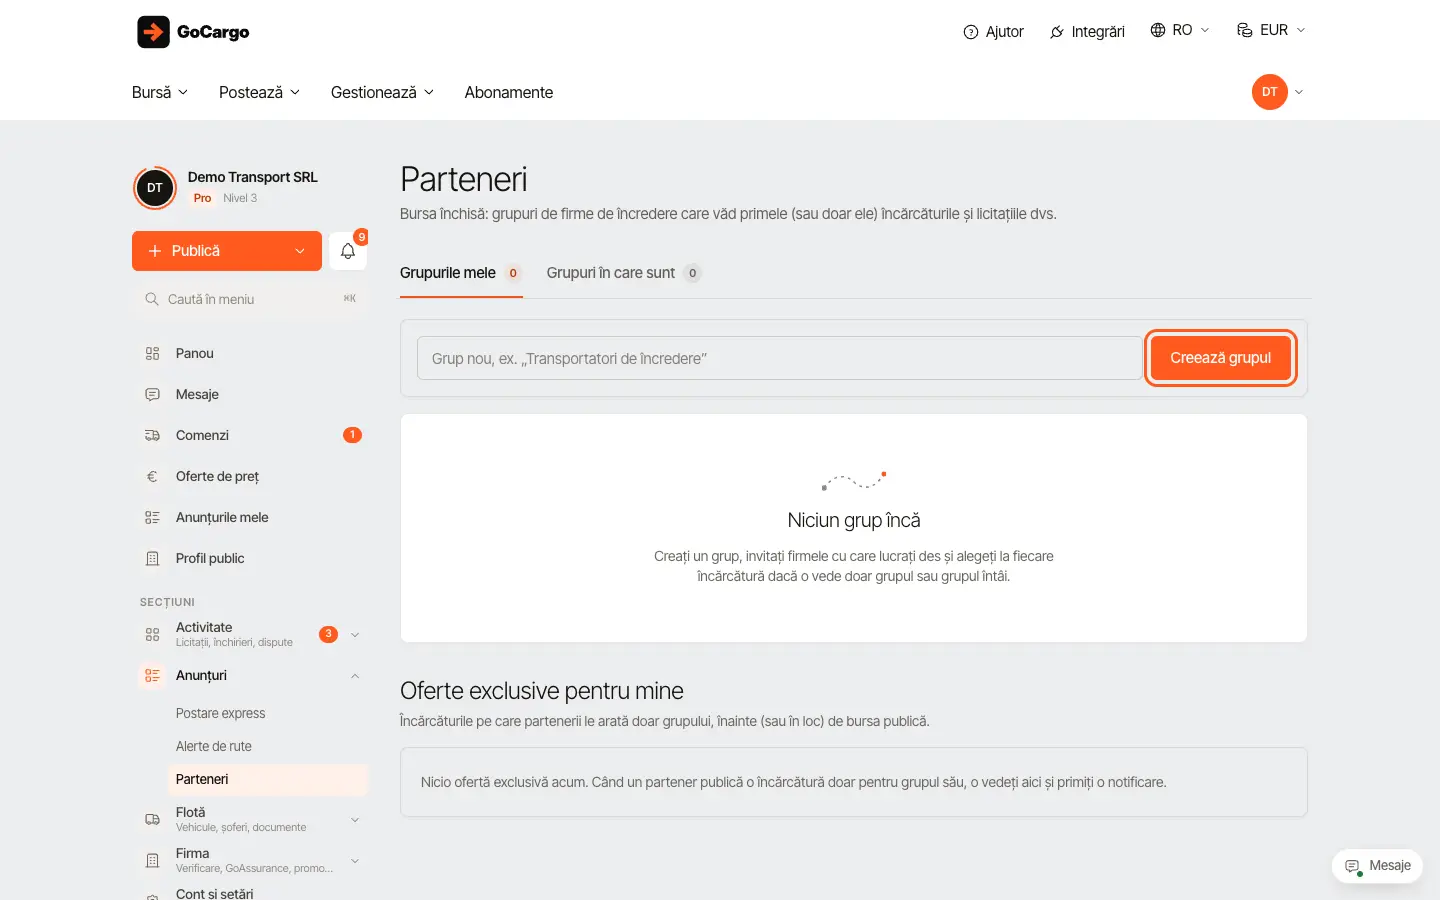Open the Bursă menu
This screenshot has width=1440, height=900.
coord(160,92)
